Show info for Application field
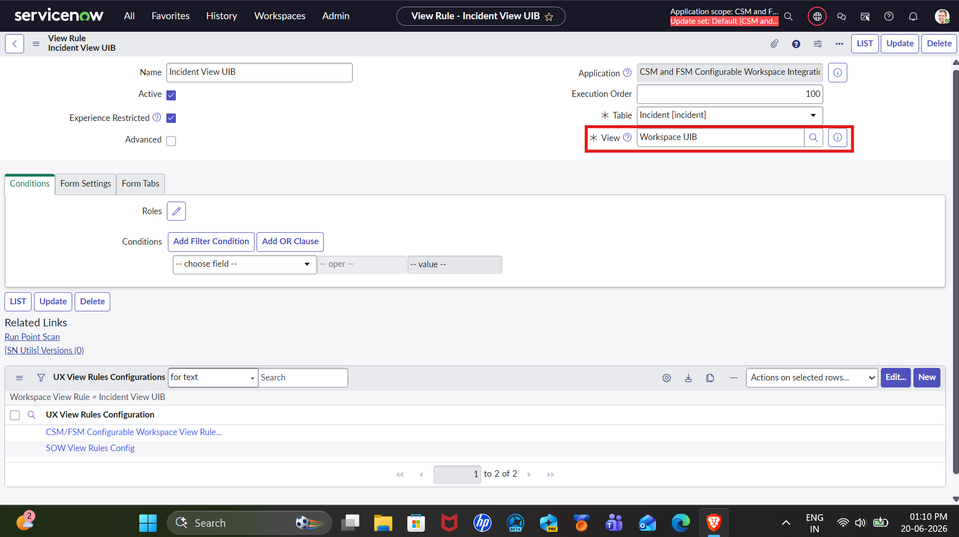 click(x=837, y=73)
